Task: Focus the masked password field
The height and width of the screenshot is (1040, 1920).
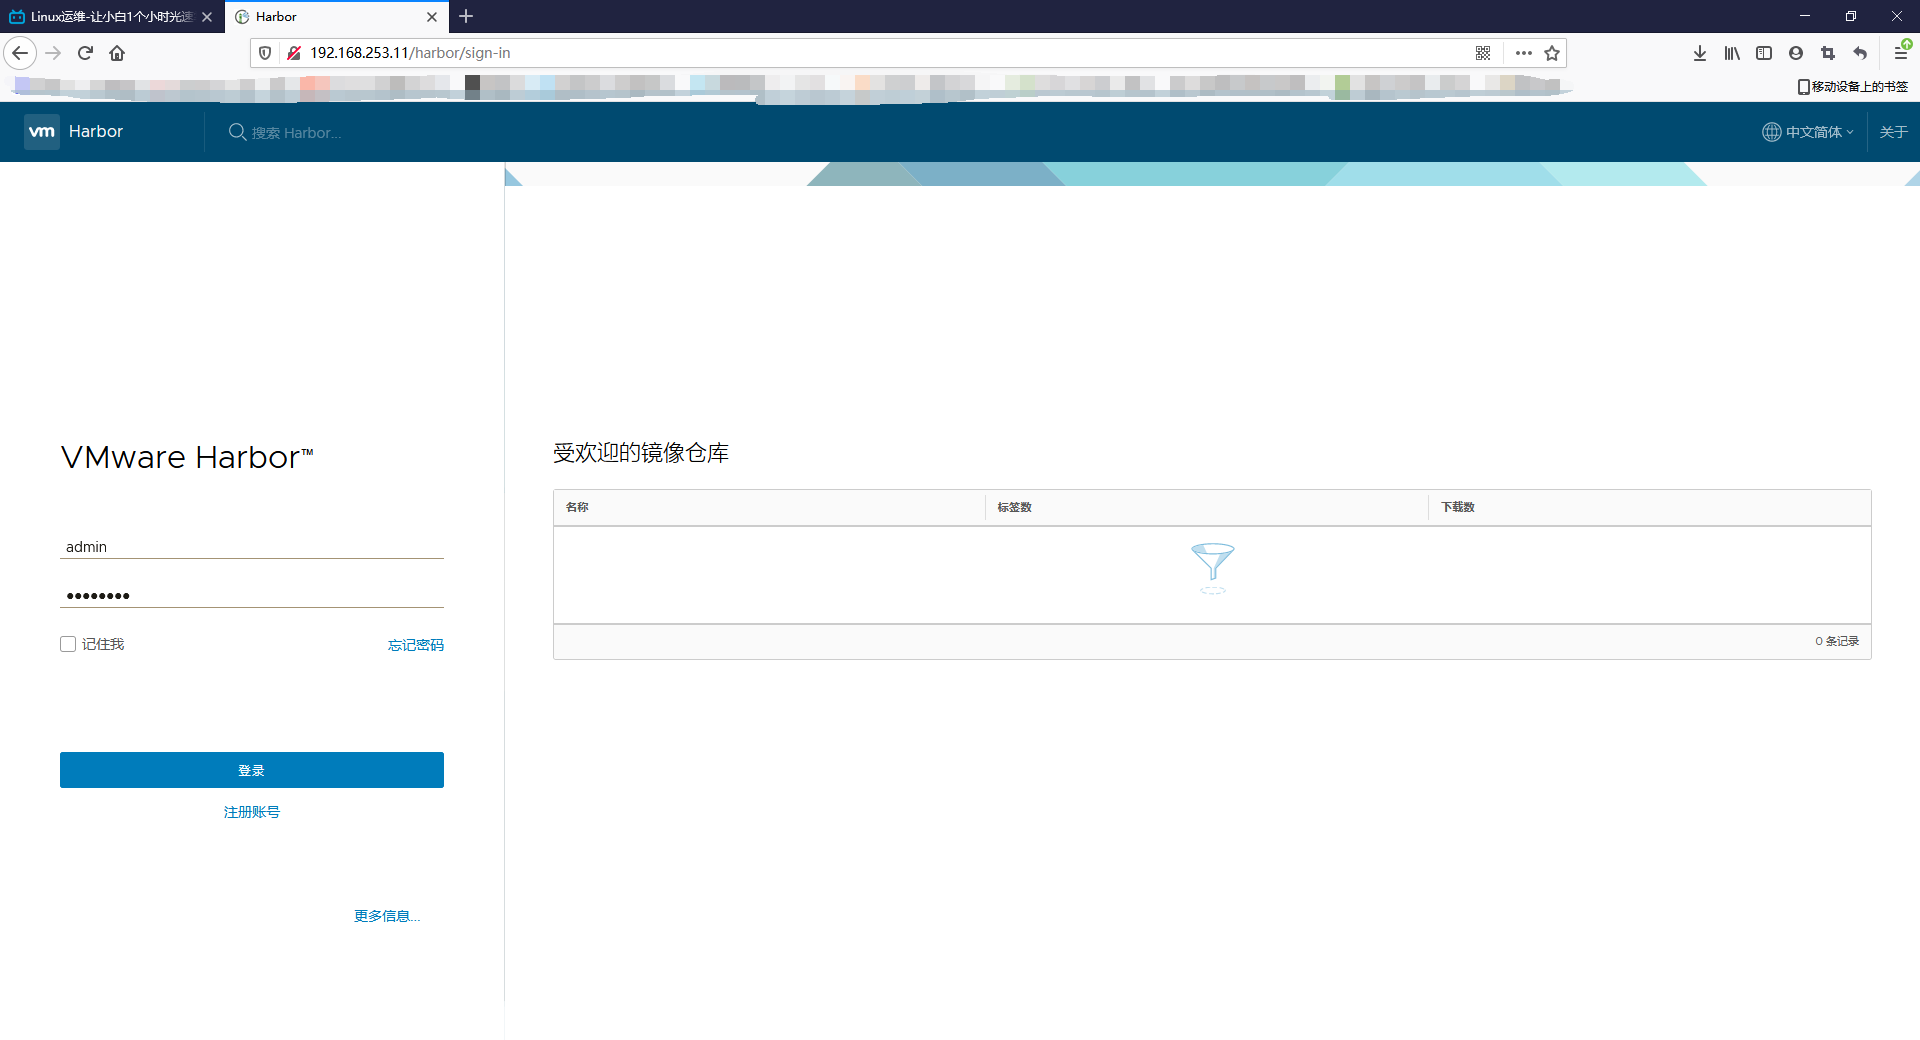Action: pyautogui.click(x=252, y=596)
